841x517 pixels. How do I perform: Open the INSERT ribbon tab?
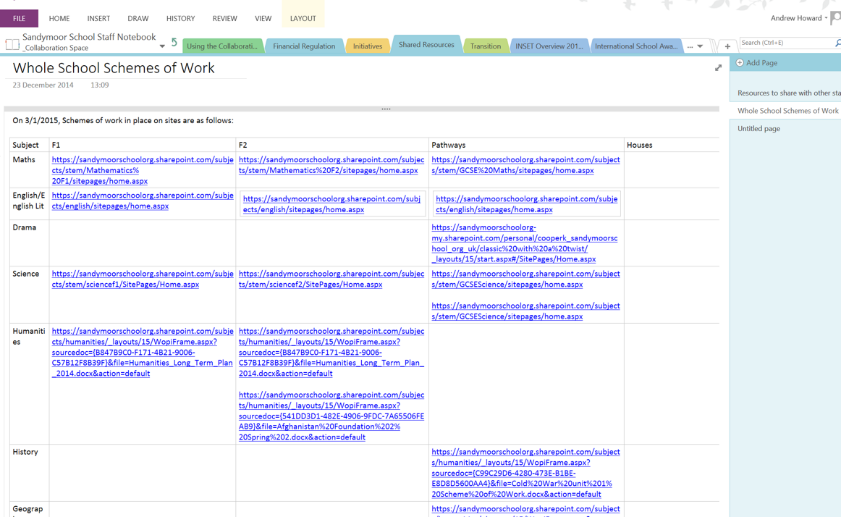pos(99,18)
